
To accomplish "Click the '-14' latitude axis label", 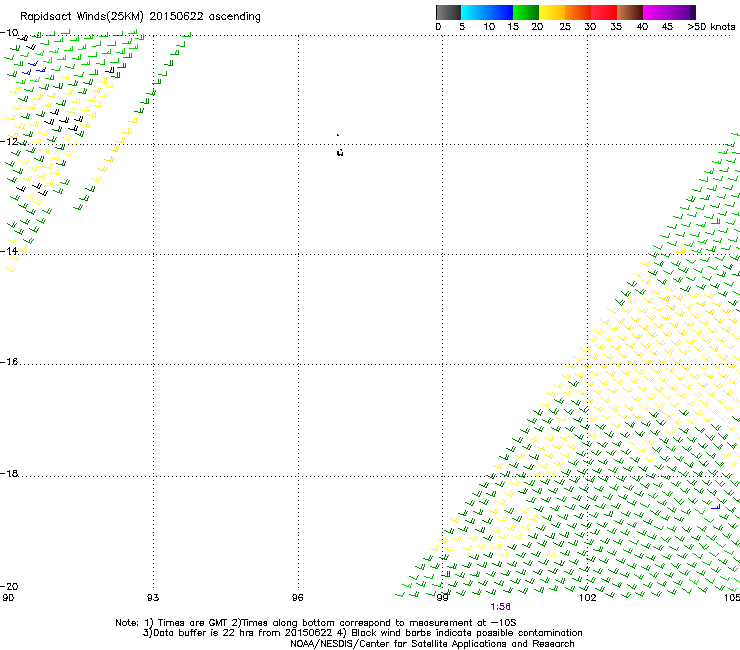I will pyautogui.click(x=9, y=251).
